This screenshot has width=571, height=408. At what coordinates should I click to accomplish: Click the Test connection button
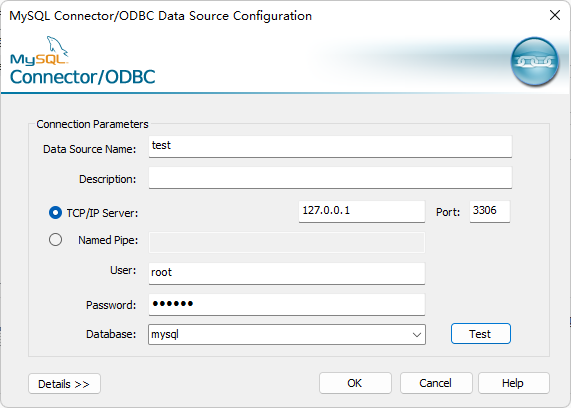481,334
